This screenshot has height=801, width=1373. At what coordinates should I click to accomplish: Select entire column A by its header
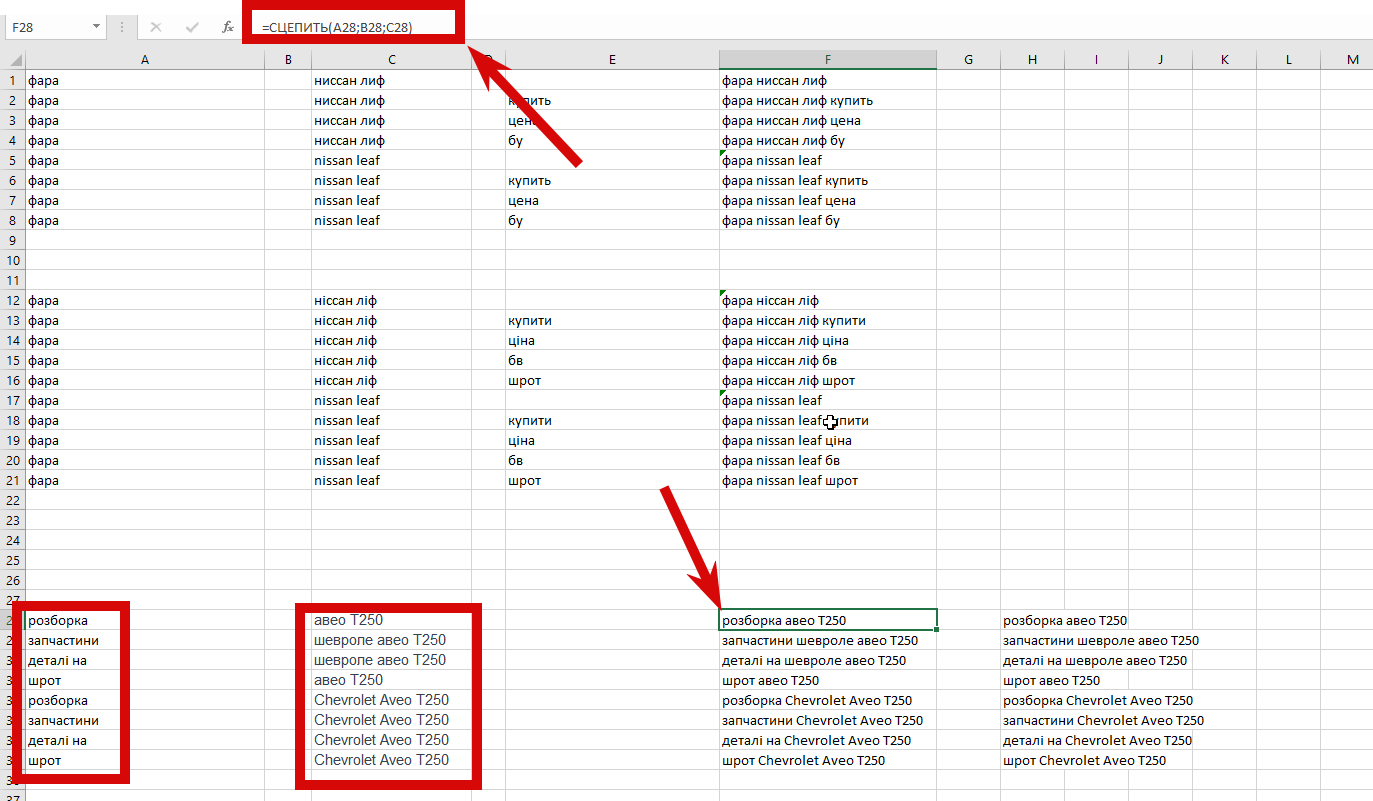click(x=145, y=60)
